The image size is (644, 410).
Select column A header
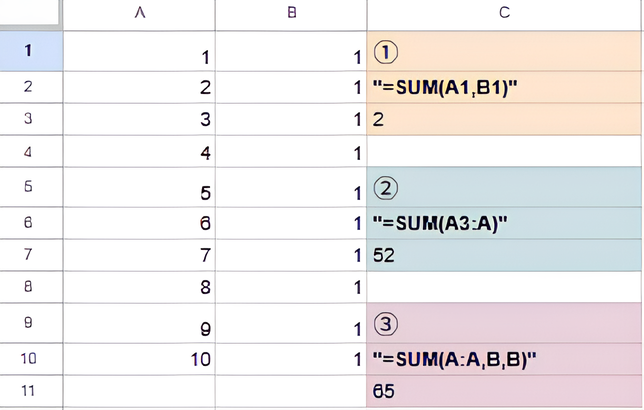point(139,13)
